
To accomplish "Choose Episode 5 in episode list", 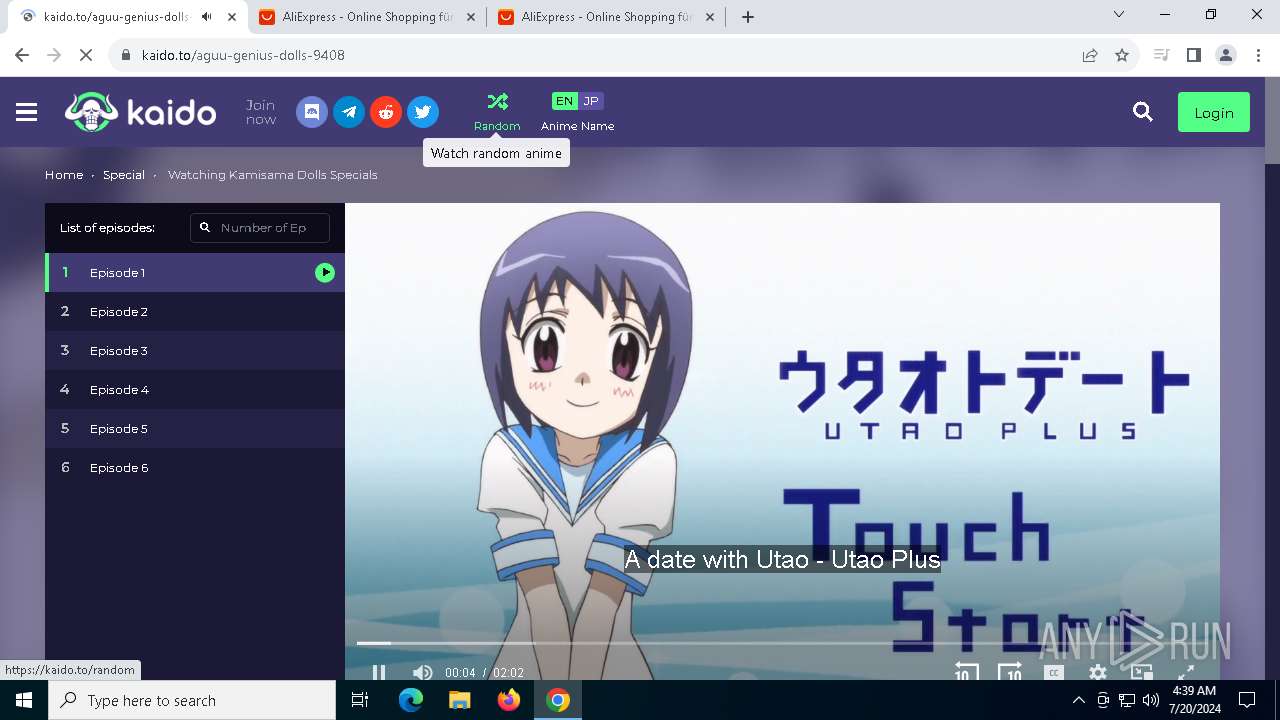I will click(195, 428).
